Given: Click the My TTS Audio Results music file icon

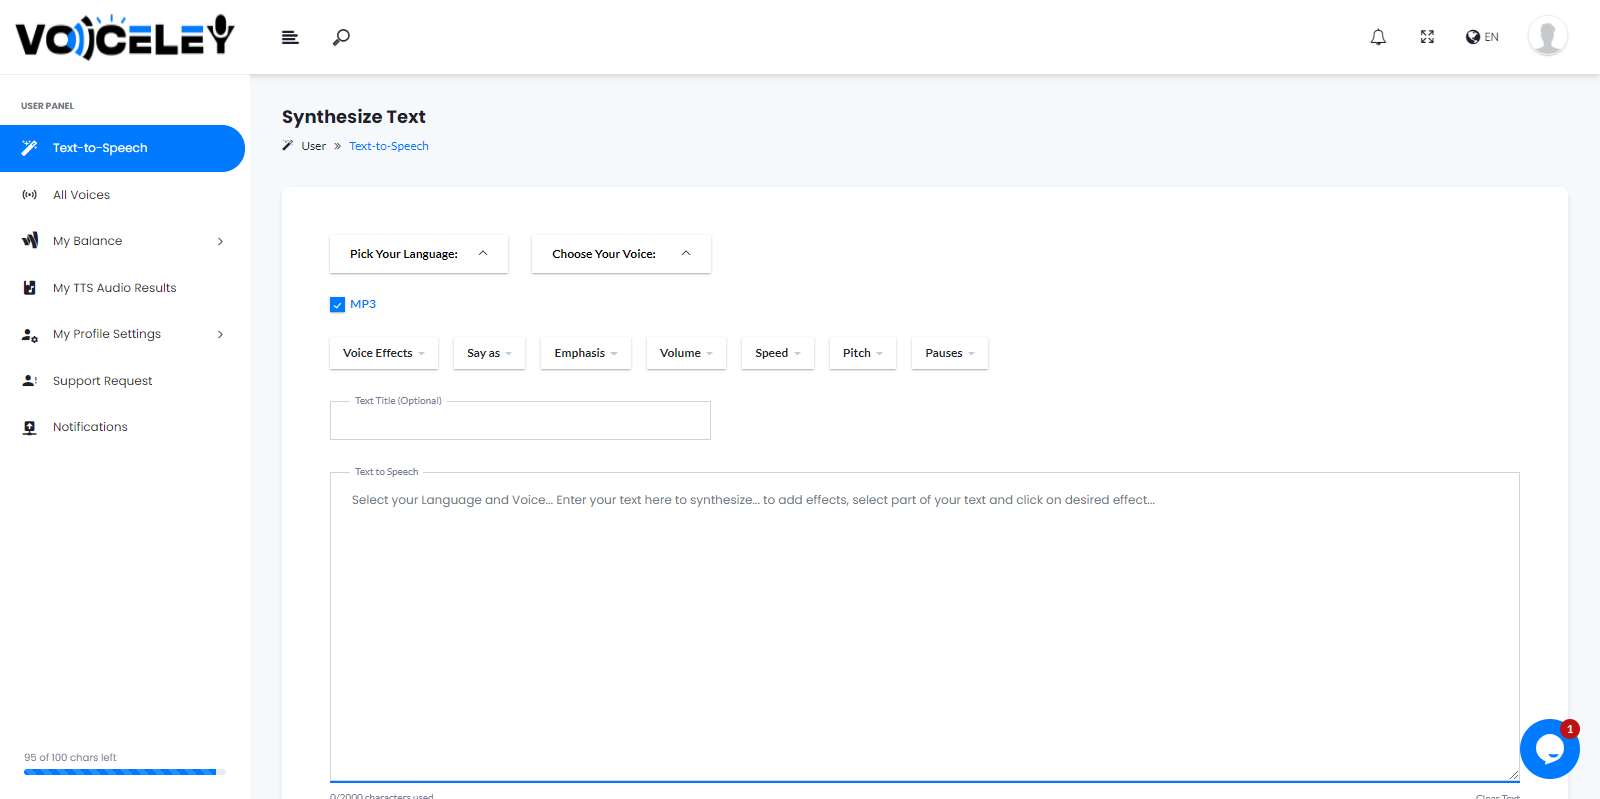Looking at the screenshot, I should (x=30, y=288).
